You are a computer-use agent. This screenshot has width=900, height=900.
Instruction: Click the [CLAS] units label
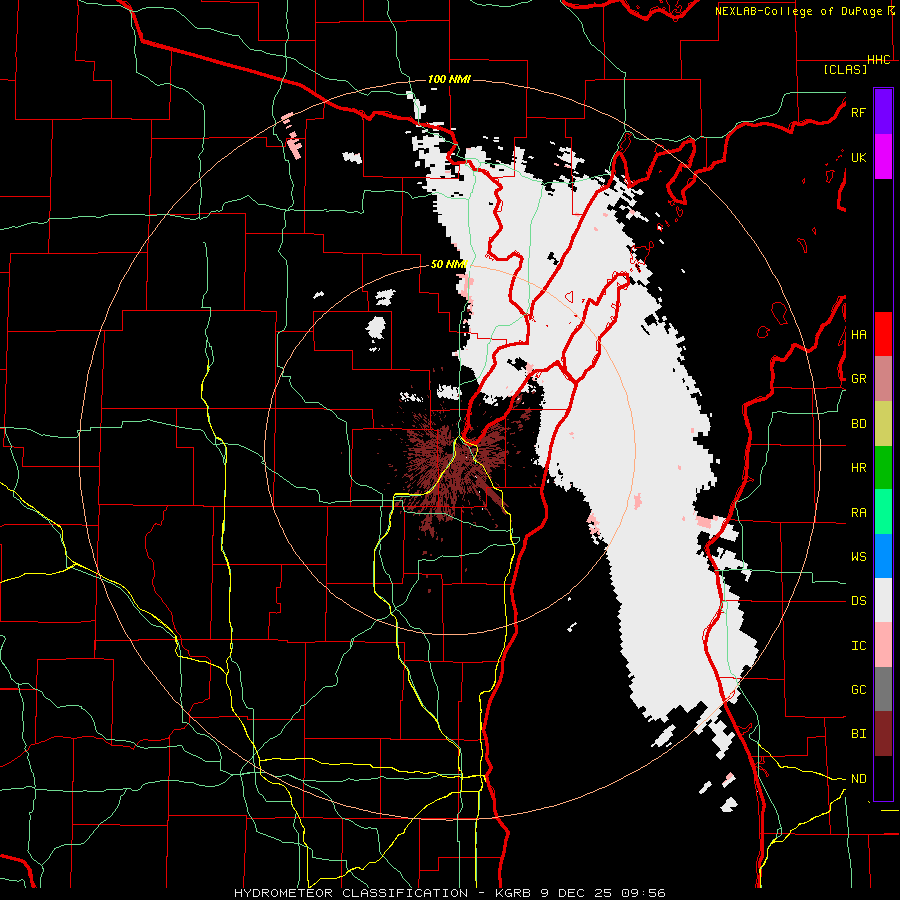pos(845,69)
